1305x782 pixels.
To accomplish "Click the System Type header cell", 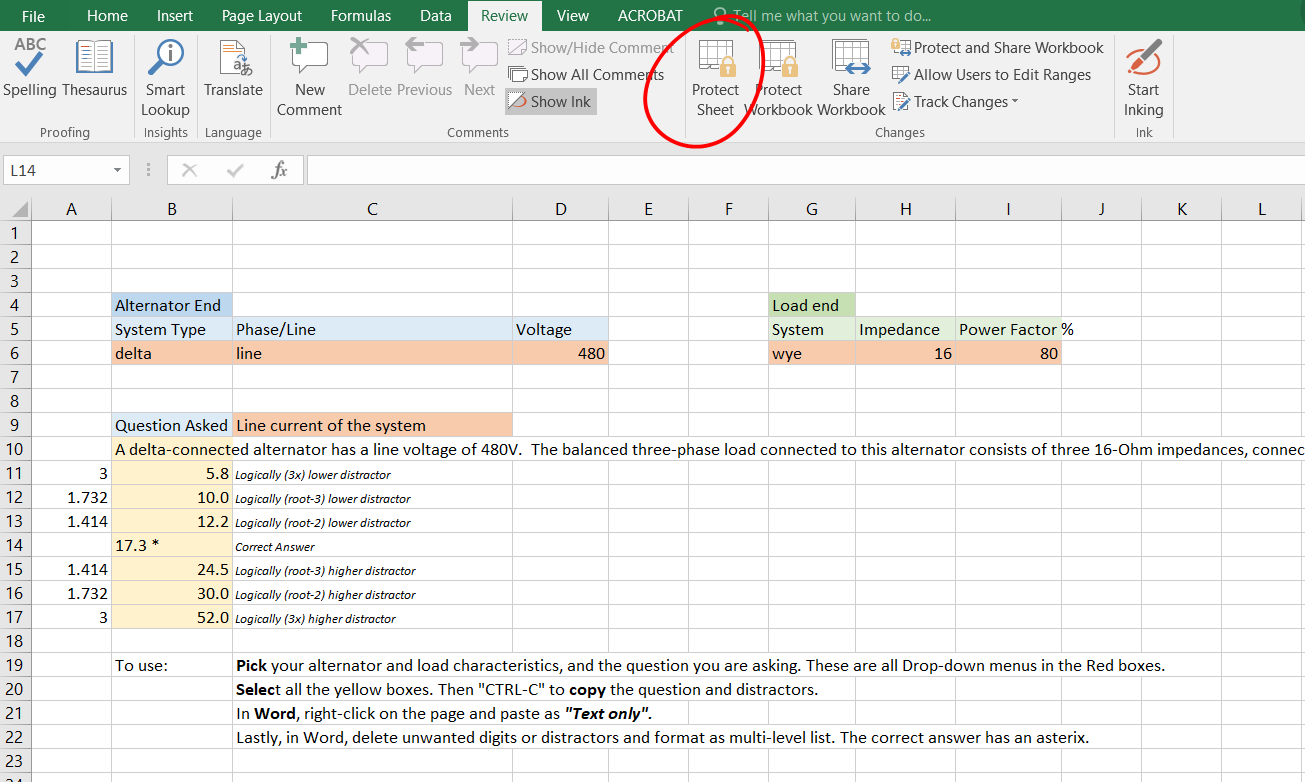I will pyautogui.click(x=172, y=329).
